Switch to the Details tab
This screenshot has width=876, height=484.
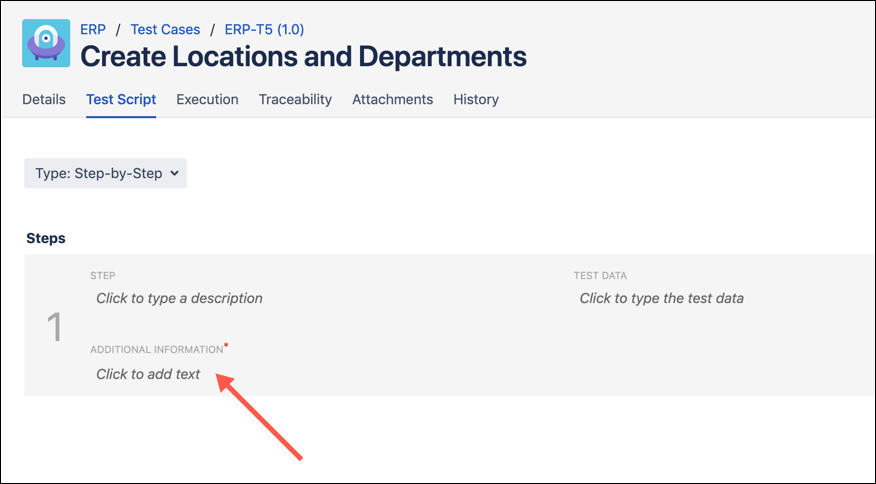click(44, 99)
